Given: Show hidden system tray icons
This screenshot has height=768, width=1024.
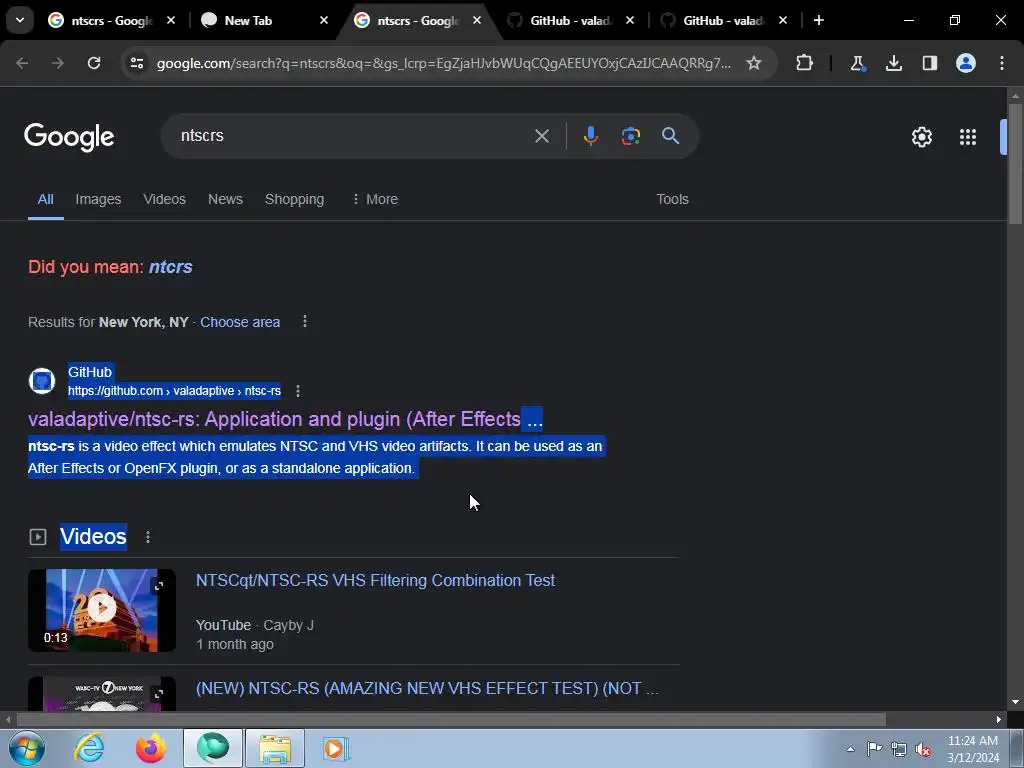Looking at the screenshot, I should click(x=850, y=749).
